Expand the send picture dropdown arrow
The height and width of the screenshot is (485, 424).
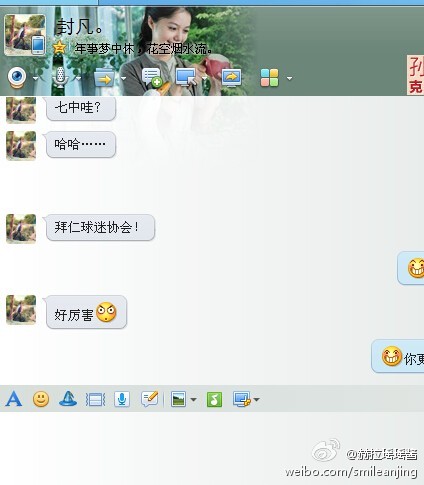(193, 399)
